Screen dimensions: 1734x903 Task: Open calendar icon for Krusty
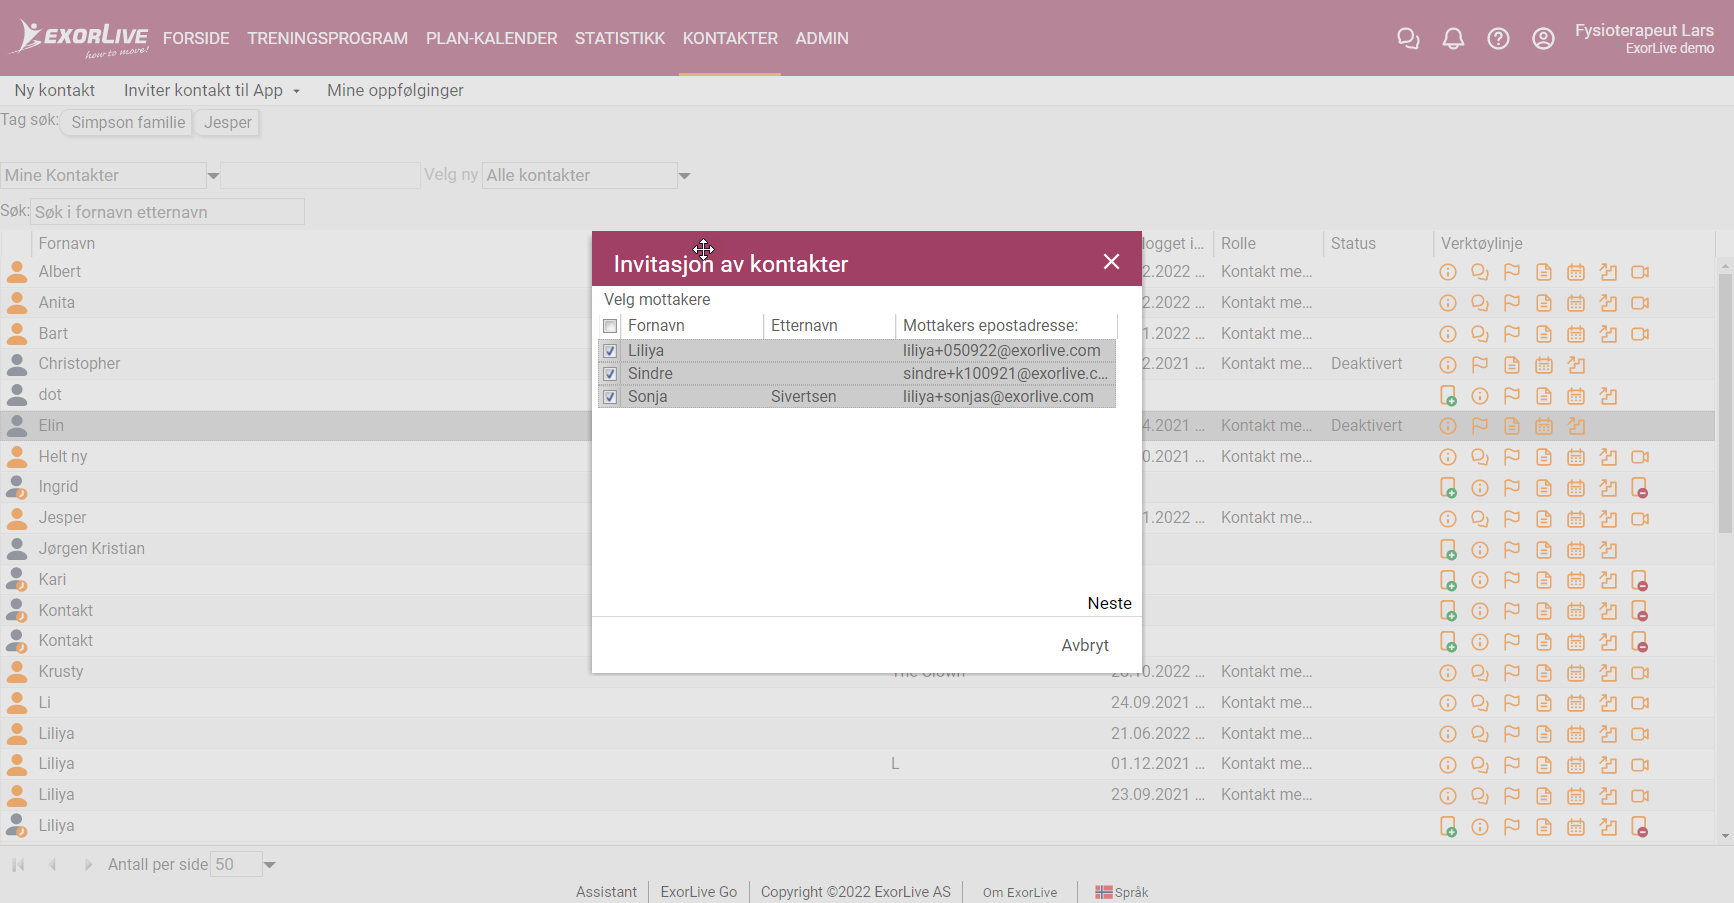[1576, 673]
